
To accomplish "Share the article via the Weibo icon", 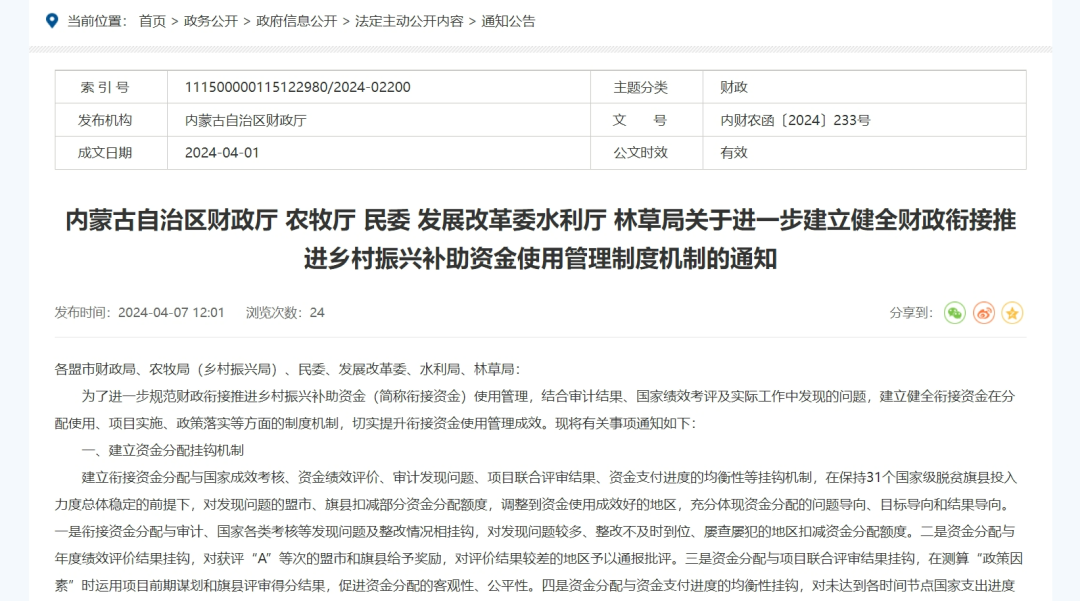I will click(x=984, y=313).
